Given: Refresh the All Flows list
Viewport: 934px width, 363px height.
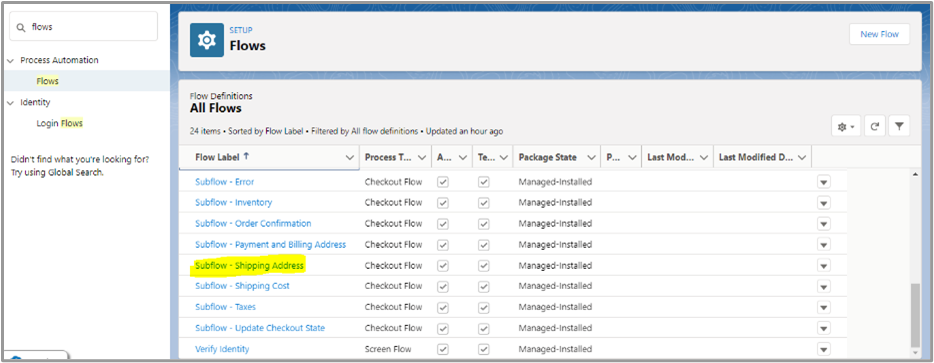Looking at the screenshot, I should pyautogui.click(x=874, y=126).
